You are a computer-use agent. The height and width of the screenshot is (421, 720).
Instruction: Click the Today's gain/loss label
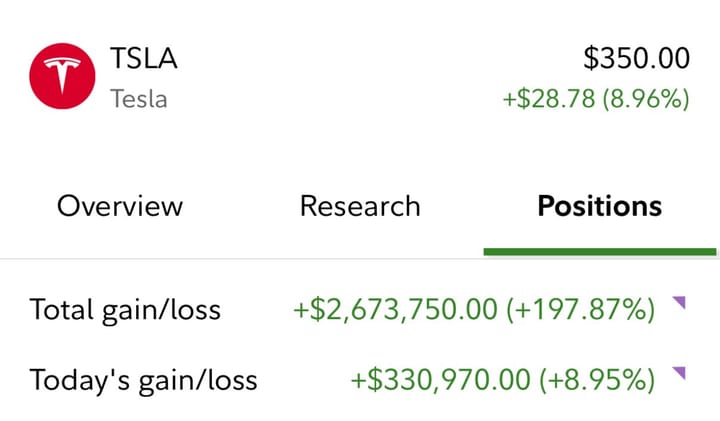143,380
